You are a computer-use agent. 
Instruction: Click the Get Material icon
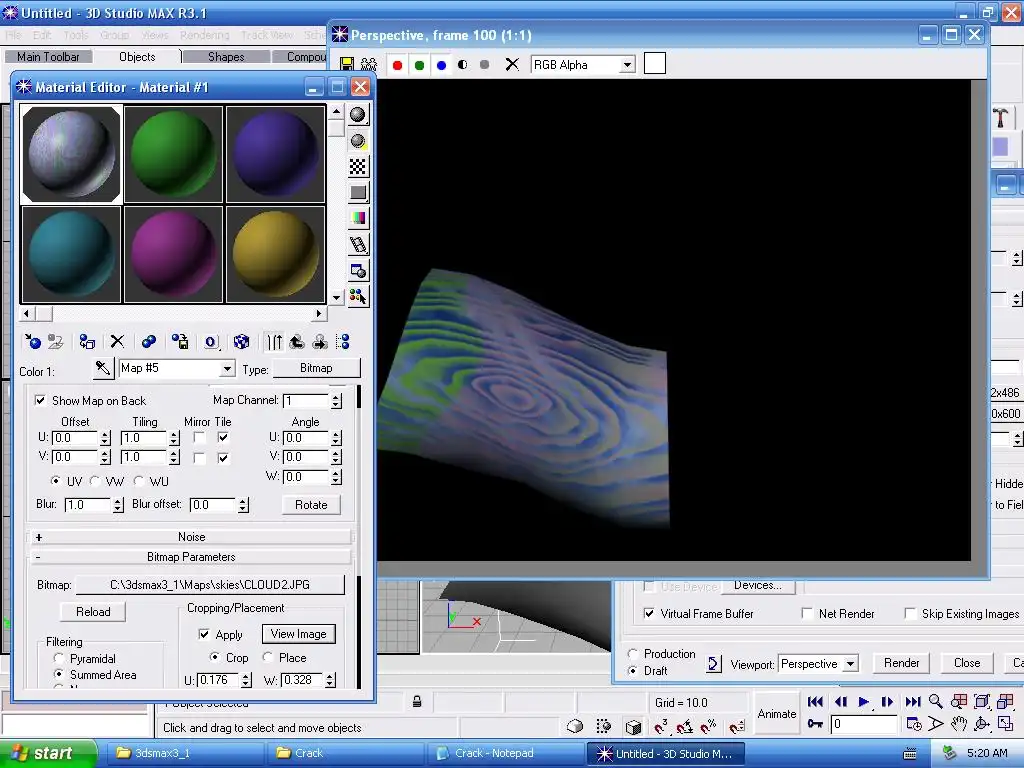tap(33, 342)
